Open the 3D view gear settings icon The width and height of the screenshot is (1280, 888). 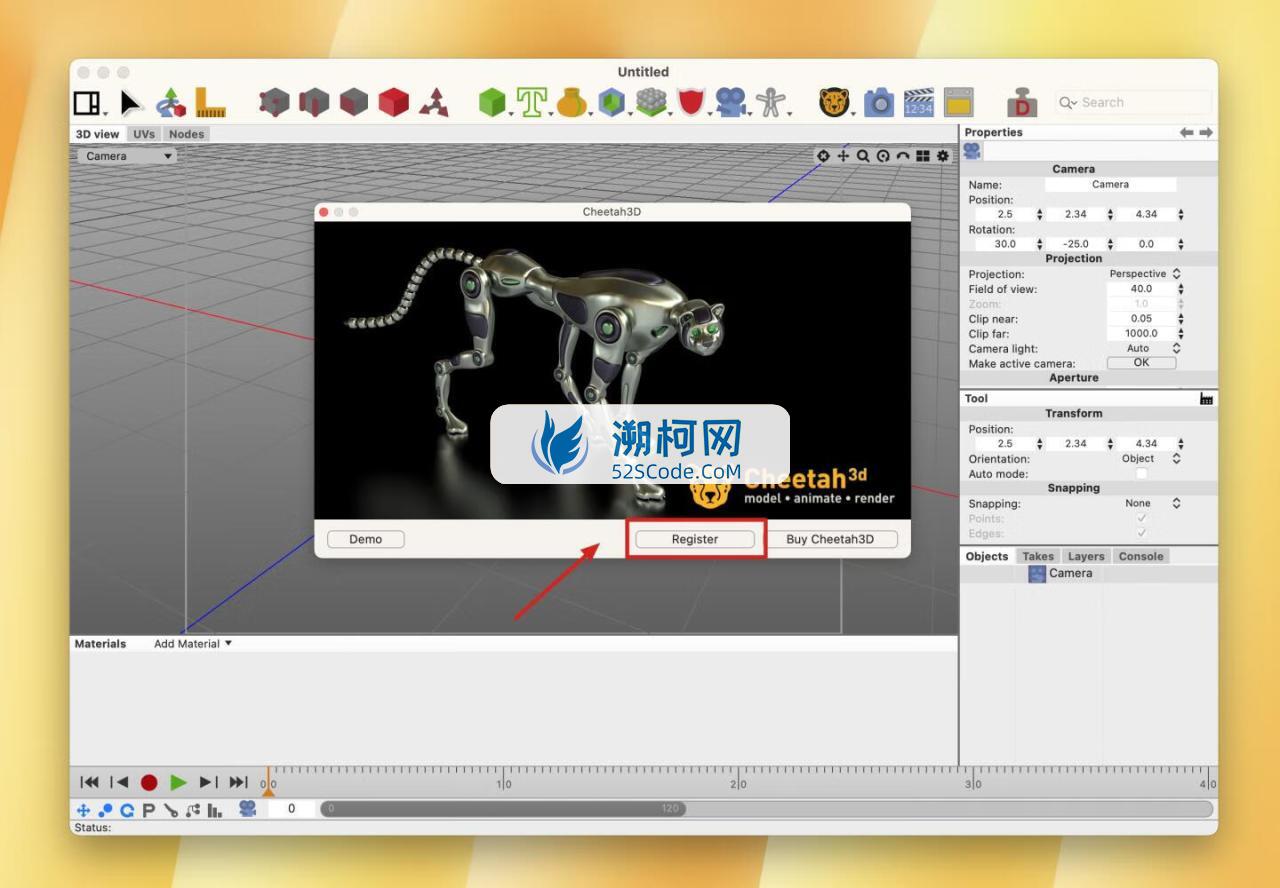click(x=942, y=156)
